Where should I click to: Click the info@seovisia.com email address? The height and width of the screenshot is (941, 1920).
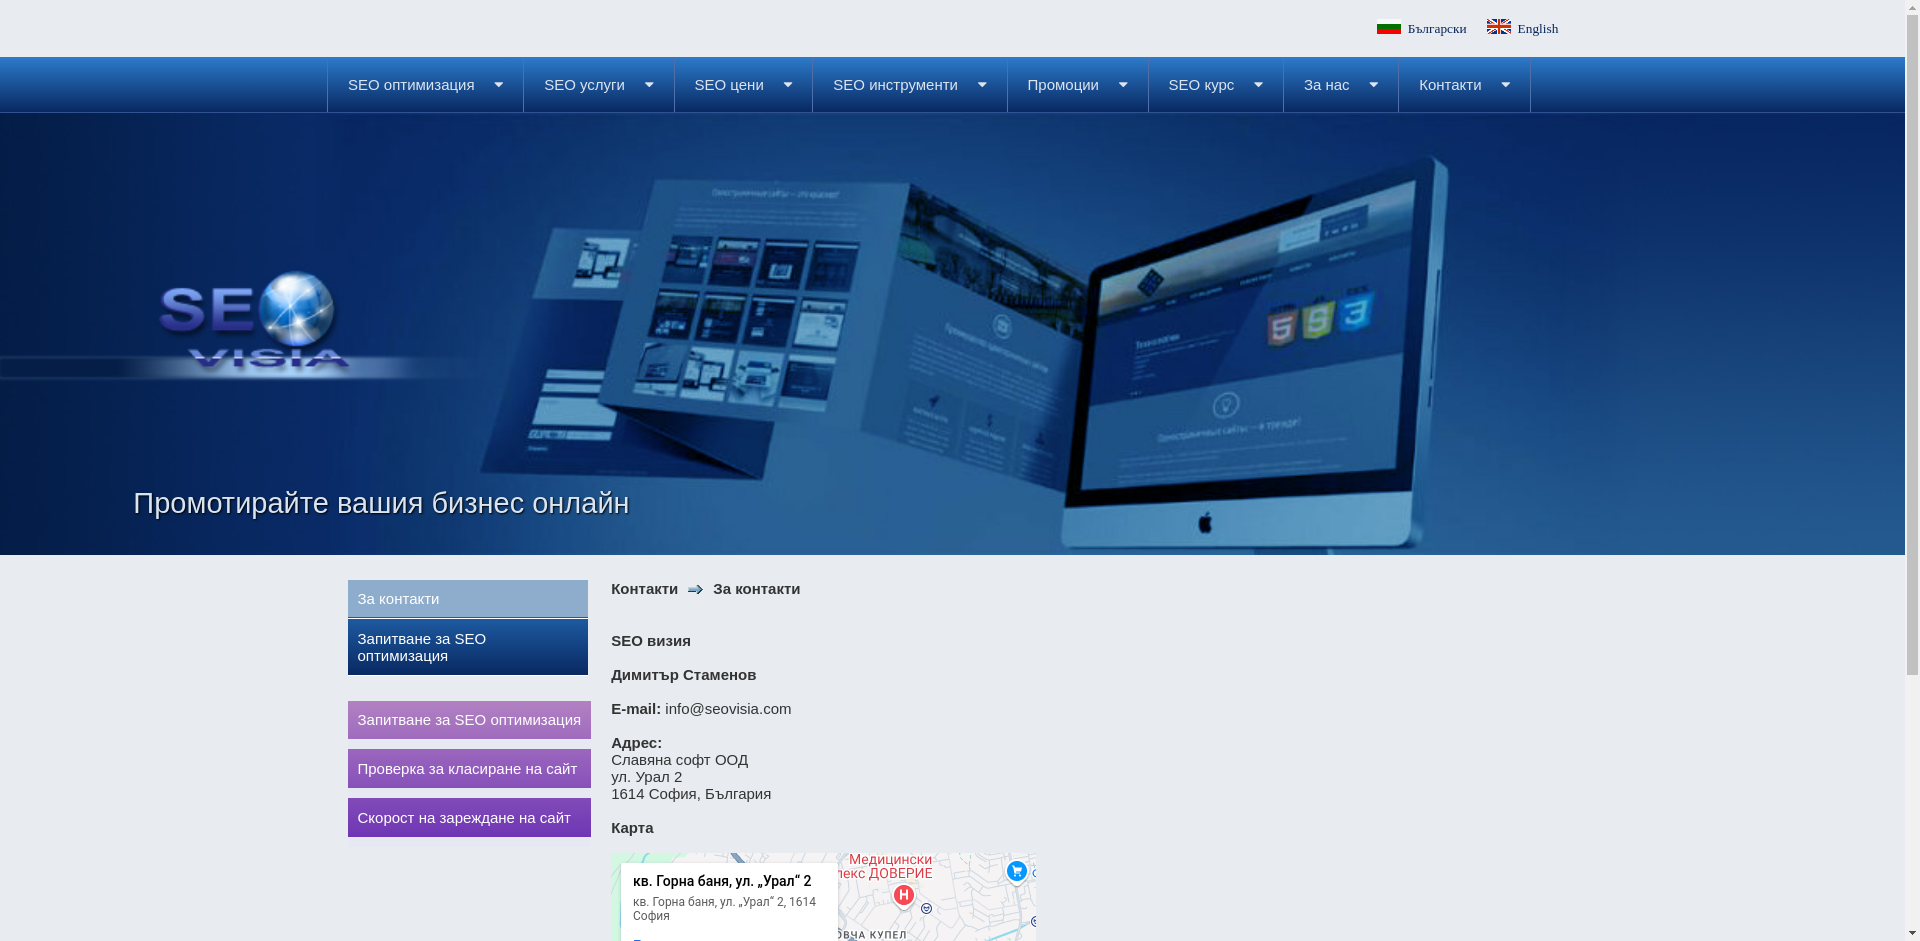728,709
